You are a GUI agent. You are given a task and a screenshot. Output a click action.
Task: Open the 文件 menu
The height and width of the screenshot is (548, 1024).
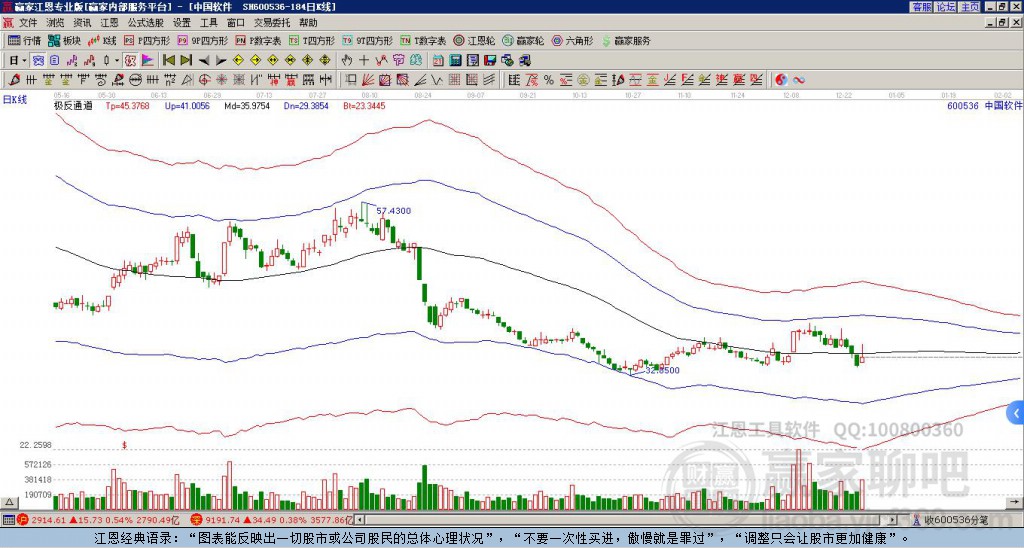click(28, 23)
